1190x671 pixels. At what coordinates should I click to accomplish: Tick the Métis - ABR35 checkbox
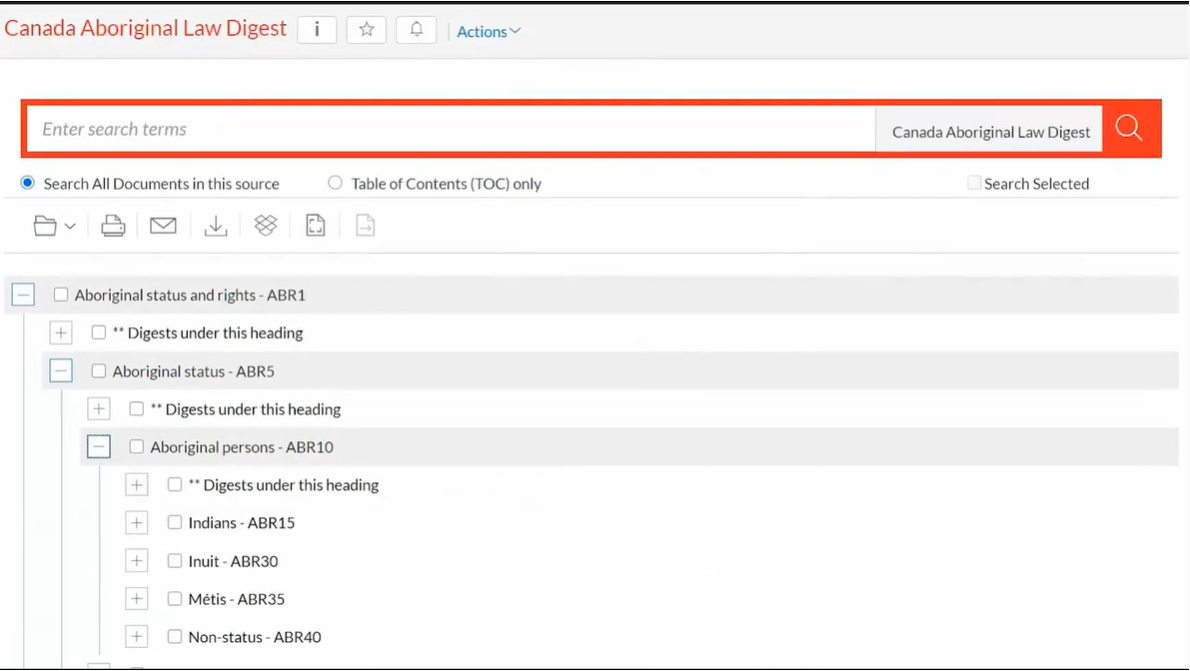[175, 599]
